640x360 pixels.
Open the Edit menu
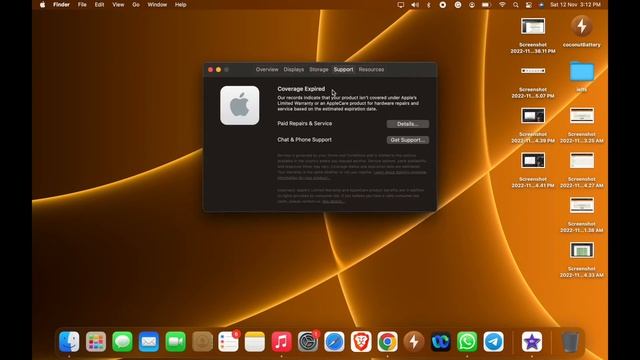click(x=100, y=5)
